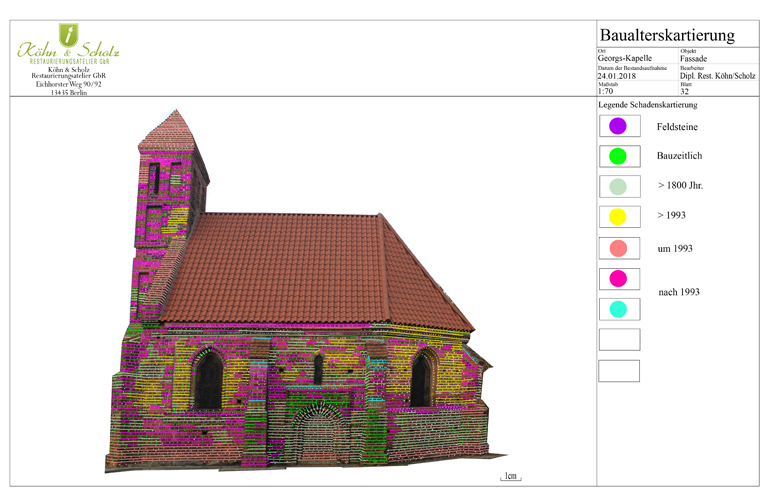Pick the bright green Bauzeitlich swatch

(x=618, y=156)
